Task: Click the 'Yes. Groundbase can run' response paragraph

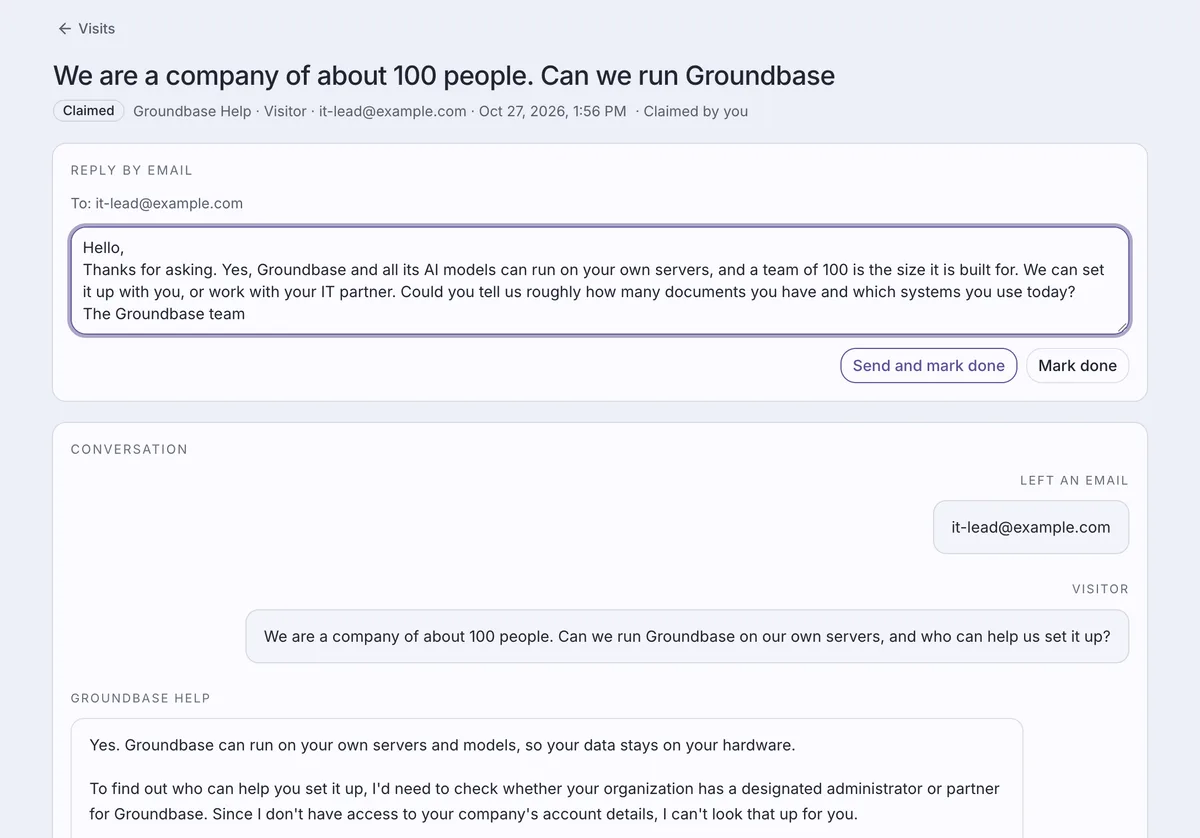Action: (442, 745)
